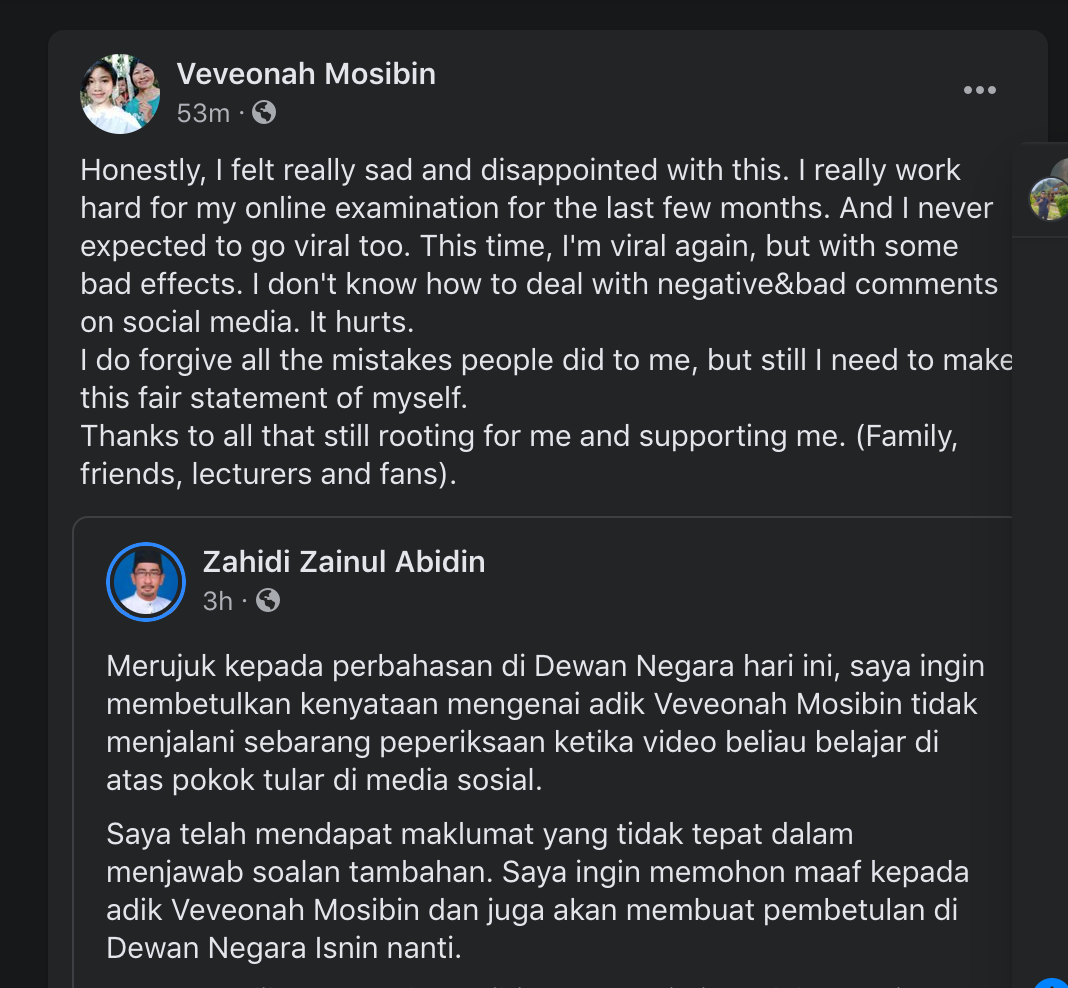Click the 'I do forgive all the mistakes' sentence
Image resolution: width=1068 pixels, height=988 pixels.
pos(547,360)
